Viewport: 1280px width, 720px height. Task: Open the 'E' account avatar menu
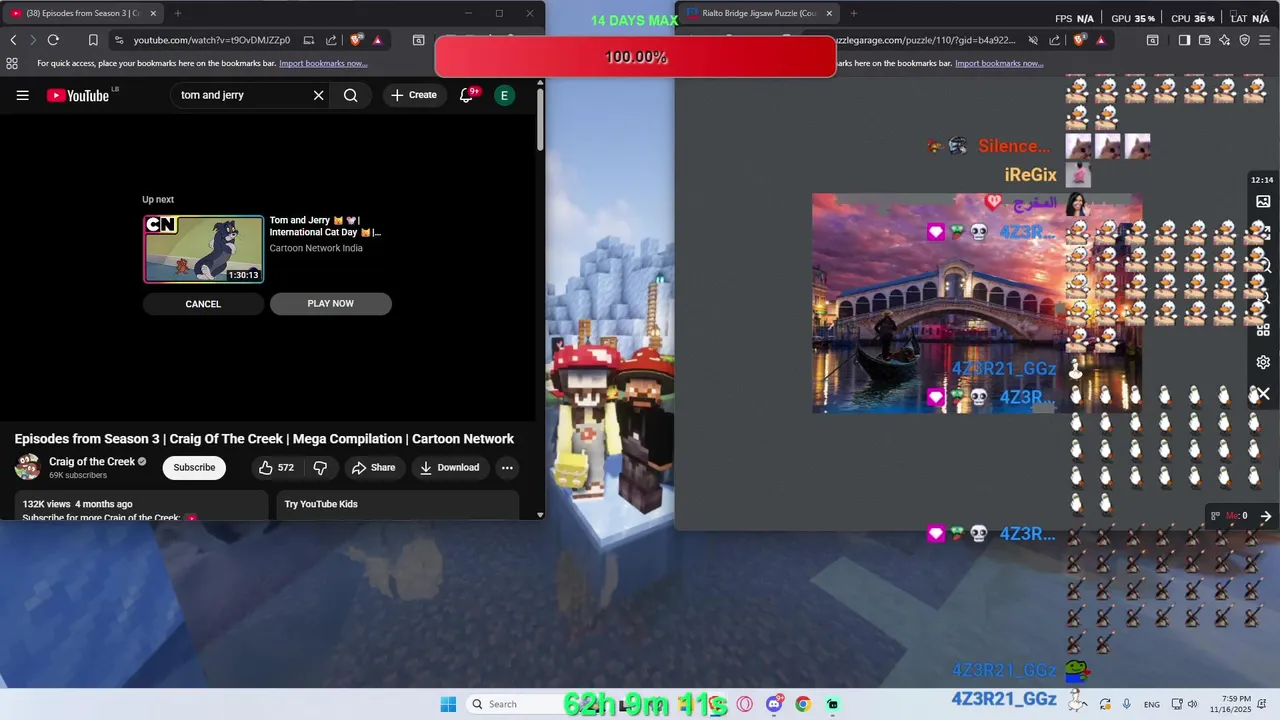504,95
